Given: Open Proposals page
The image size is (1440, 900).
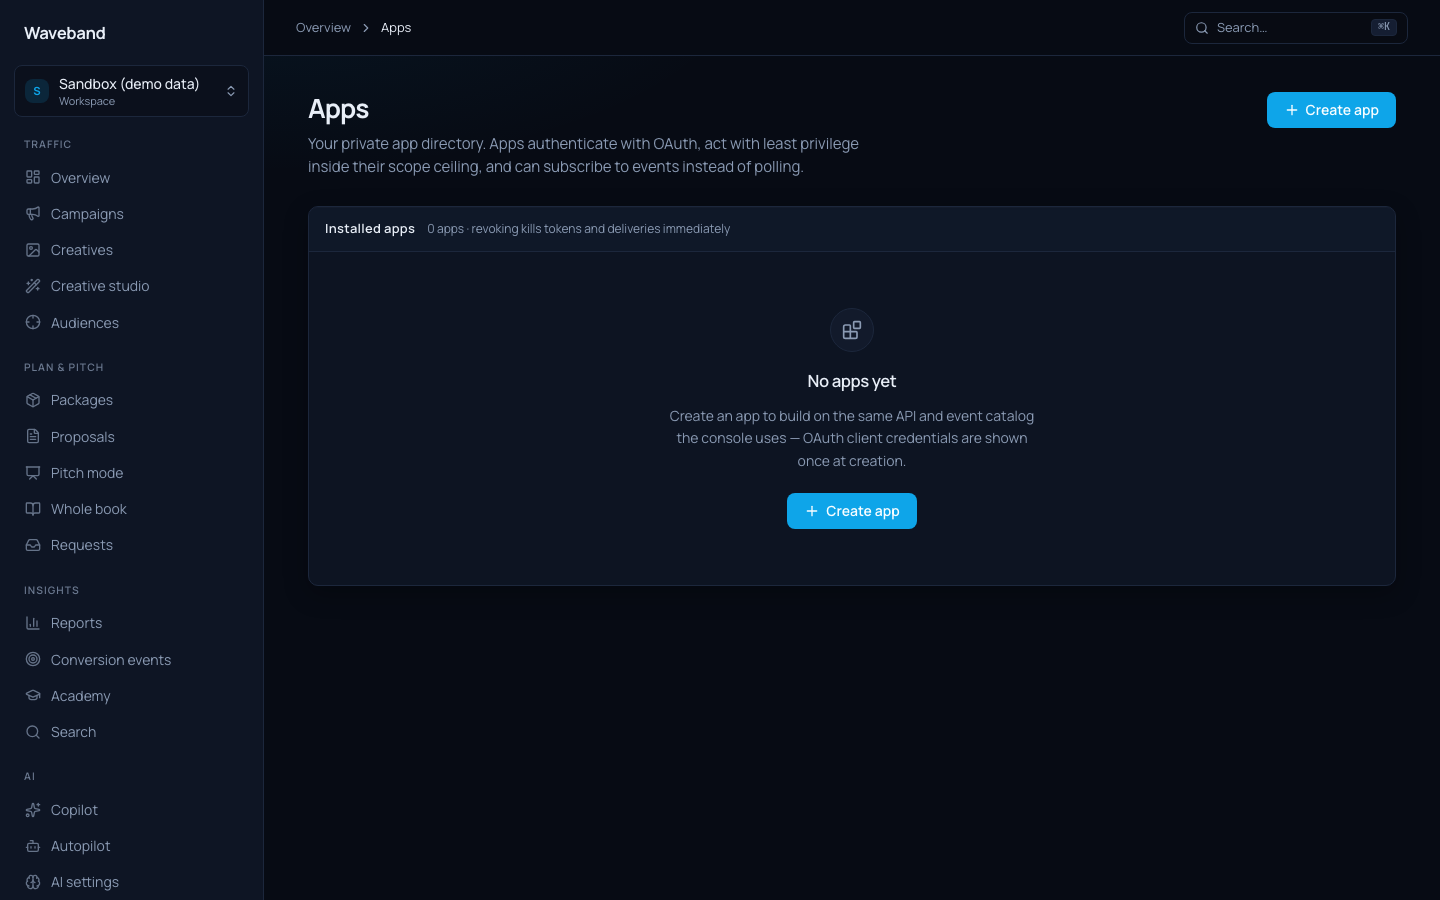Looking at the screenshot, I should (x=131, y=437).
